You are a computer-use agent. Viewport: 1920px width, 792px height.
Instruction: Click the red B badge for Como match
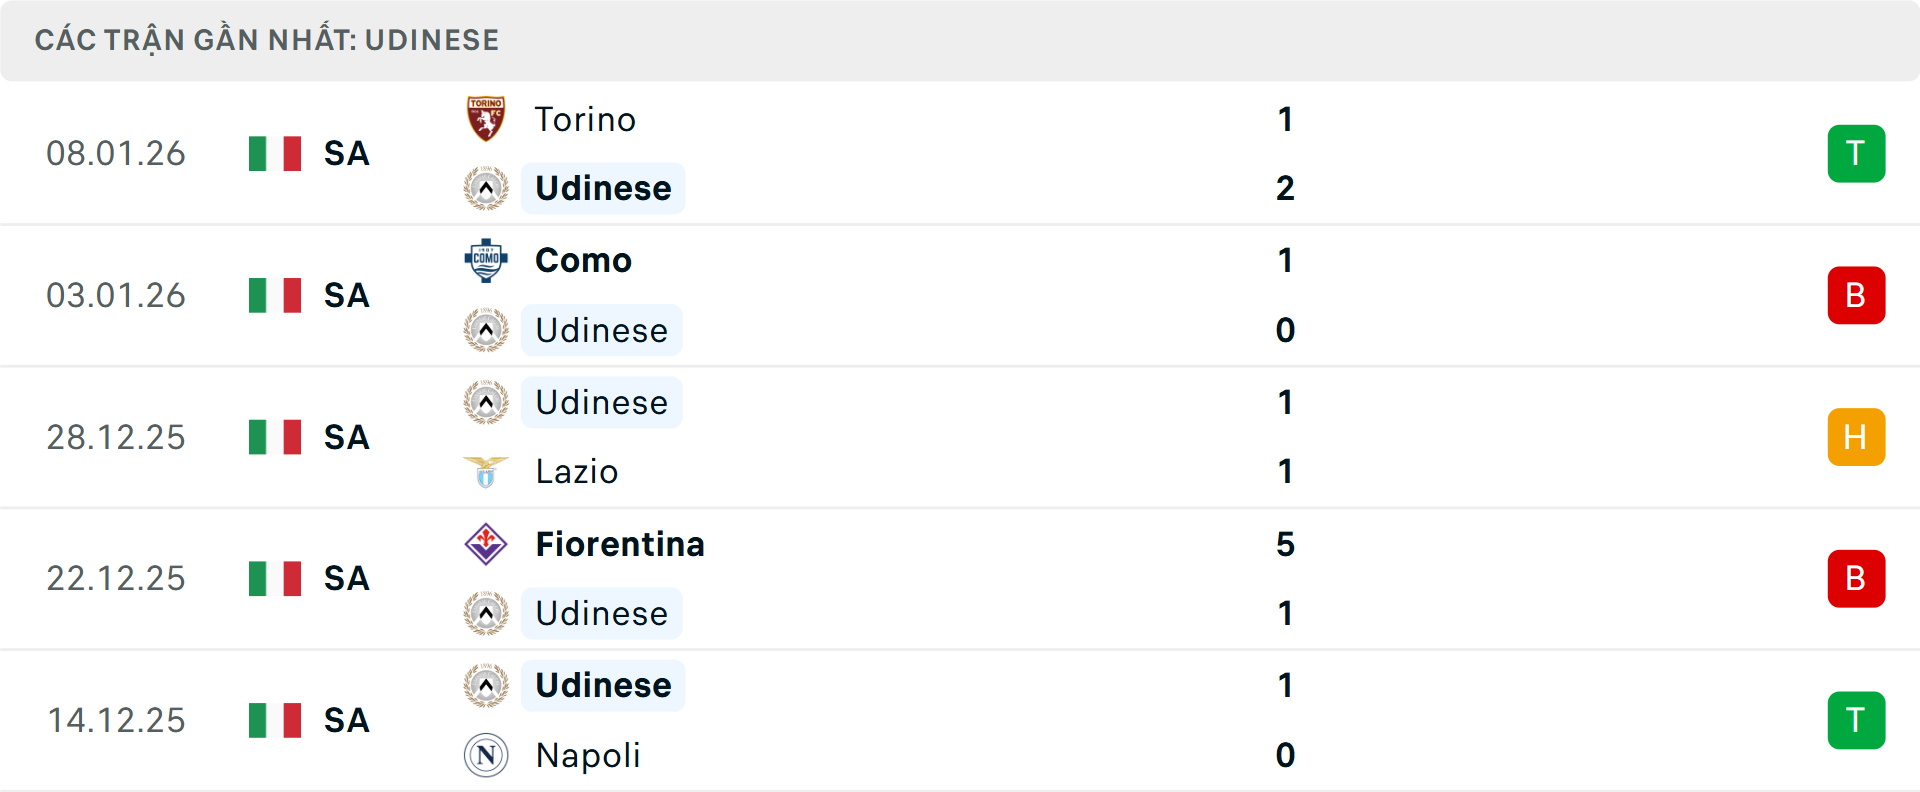(1856, 295)
